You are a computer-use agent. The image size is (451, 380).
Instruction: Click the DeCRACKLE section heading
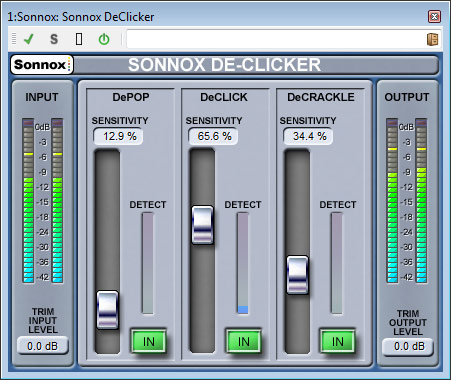[321, 97]
